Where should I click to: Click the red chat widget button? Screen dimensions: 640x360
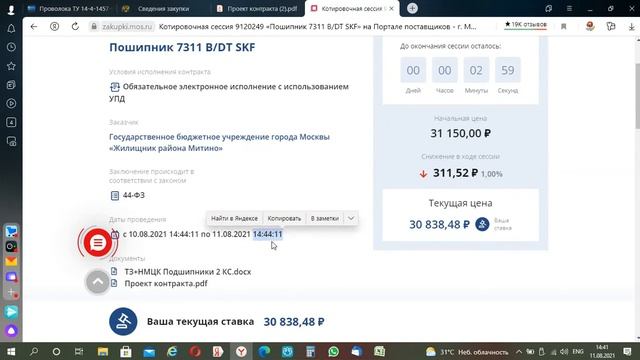[98, 243]
